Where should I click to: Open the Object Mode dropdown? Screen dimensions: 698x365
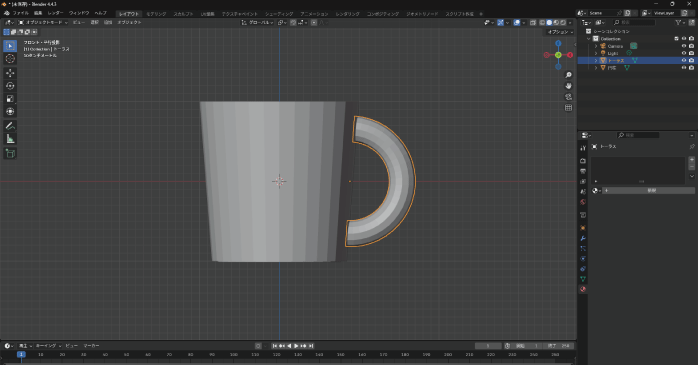point(43,22)
